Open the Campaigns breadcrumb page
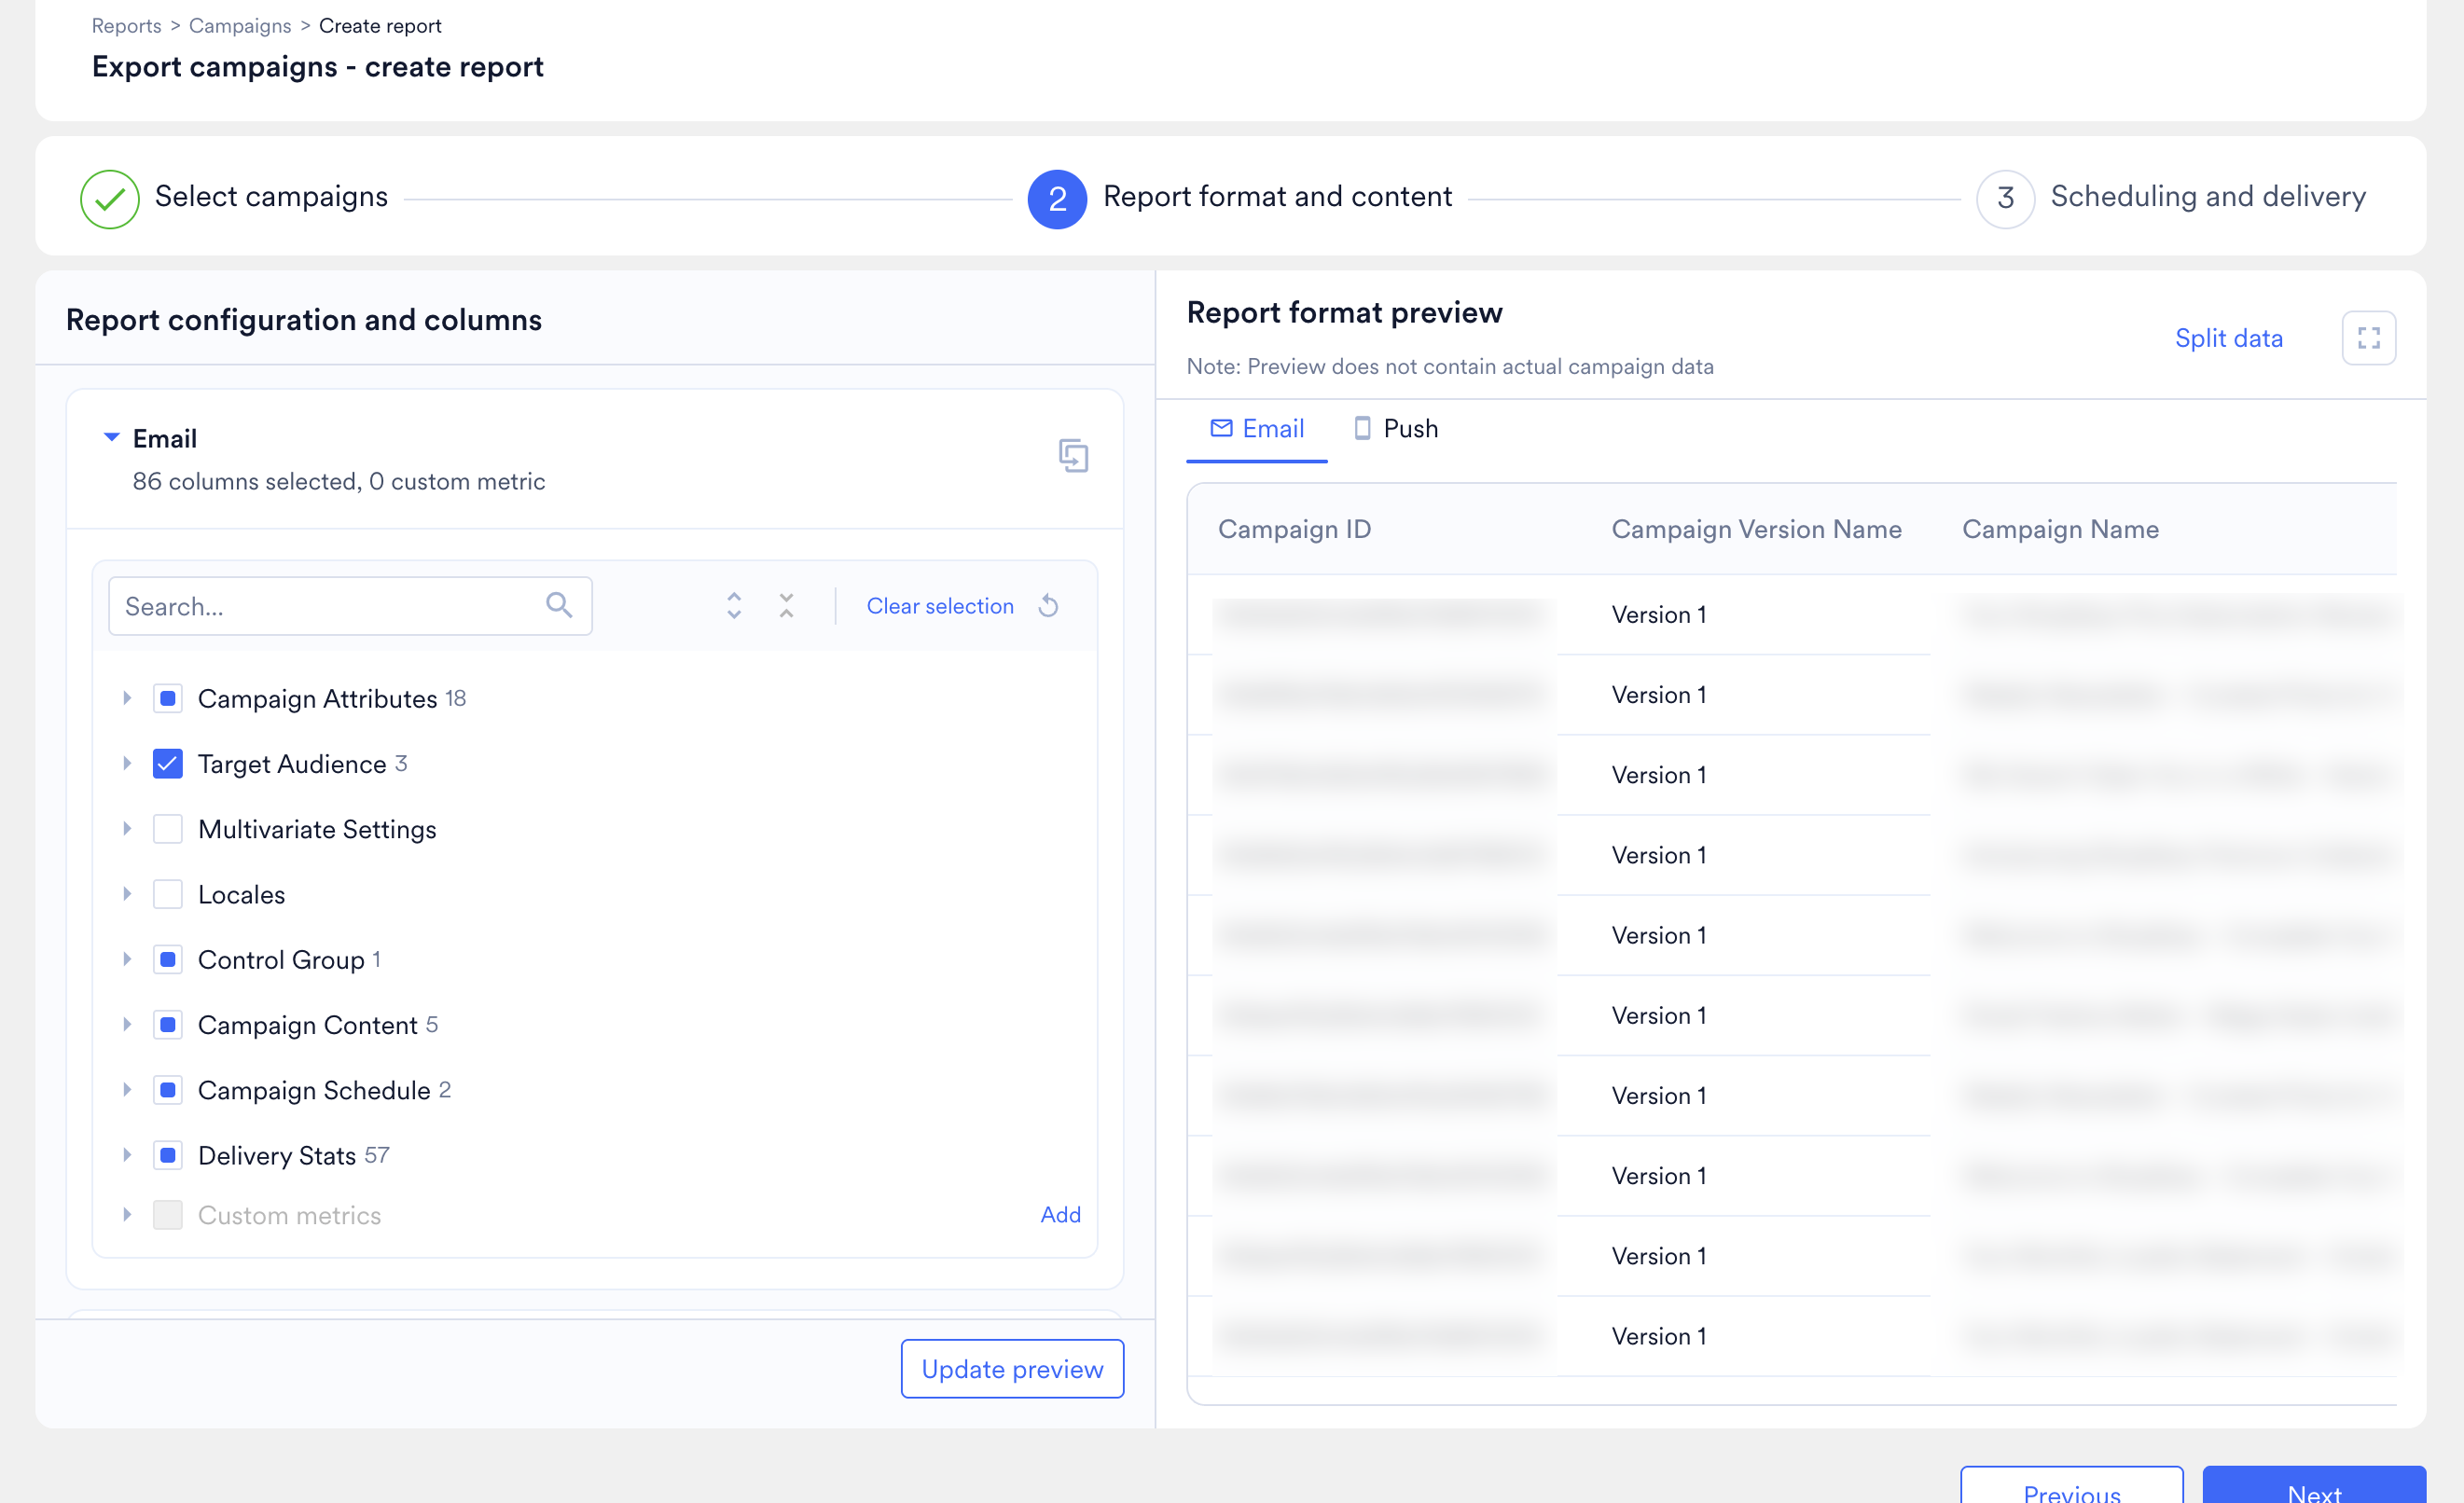The height and width of the screenshot is (1503, 2464). pos(239,25)
